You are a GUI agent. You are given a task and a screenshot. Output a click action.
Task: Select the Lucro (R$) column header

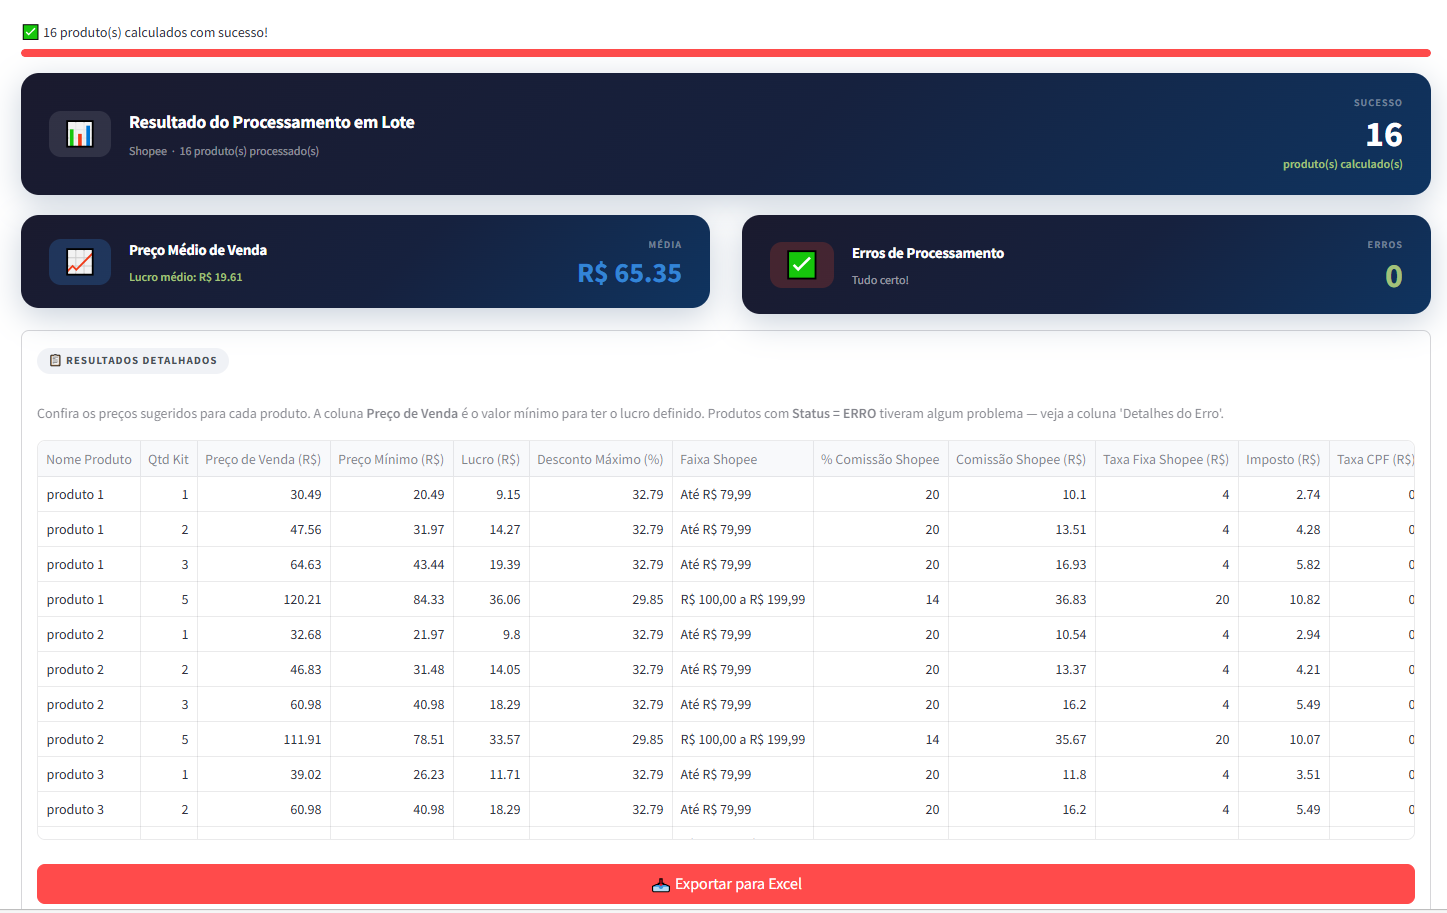[x=490, y=459]
